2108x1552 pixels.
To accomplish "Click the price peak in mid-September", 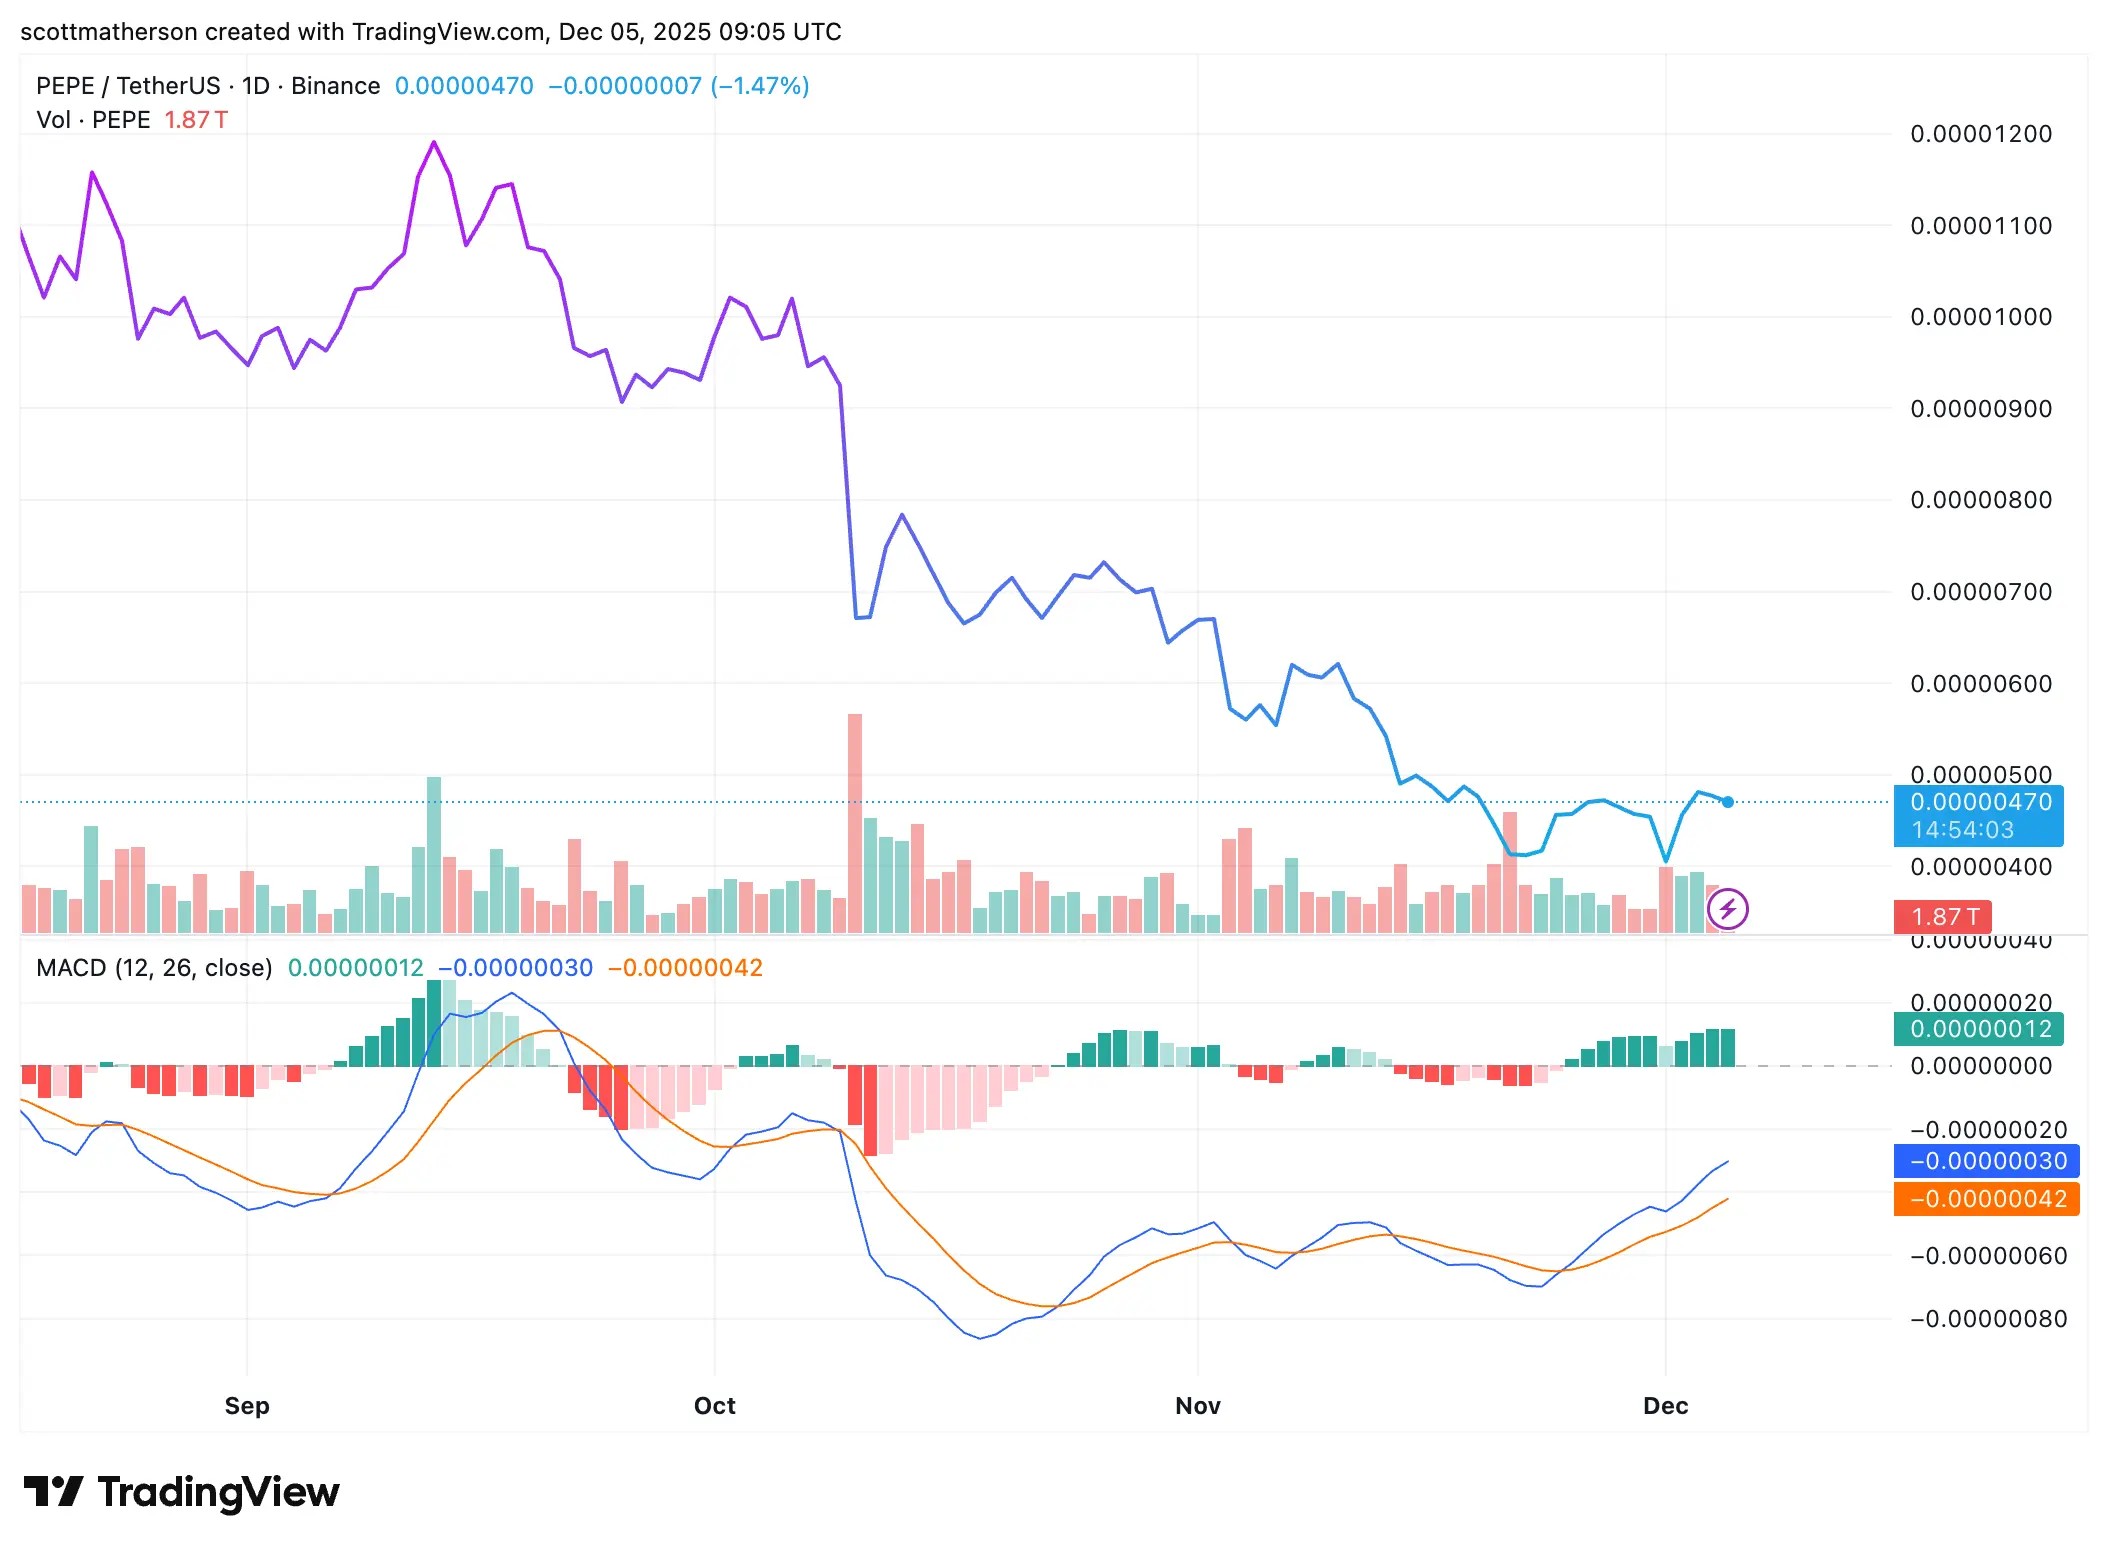I will [434, 143].
